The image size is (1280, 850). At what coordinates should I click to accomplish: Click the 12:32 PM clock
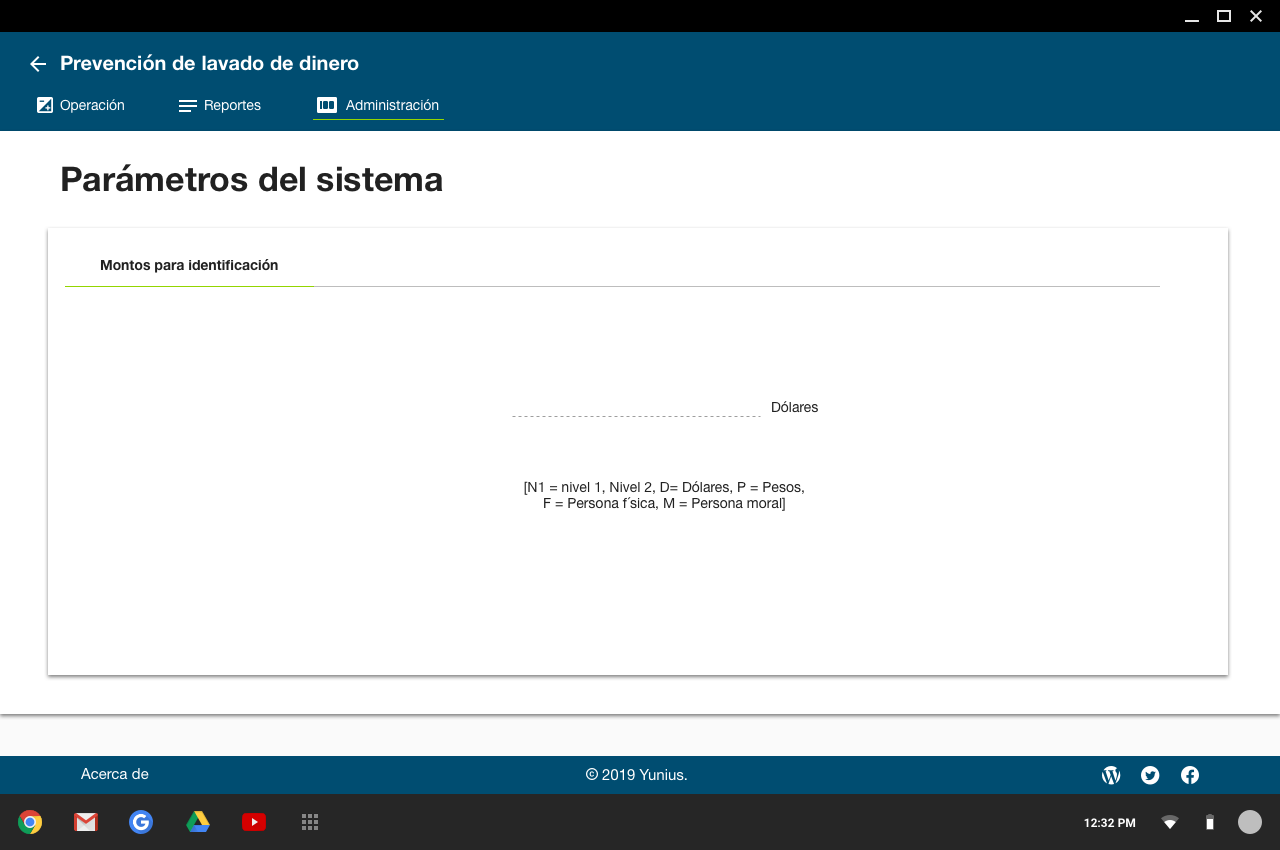point(1109,823)
